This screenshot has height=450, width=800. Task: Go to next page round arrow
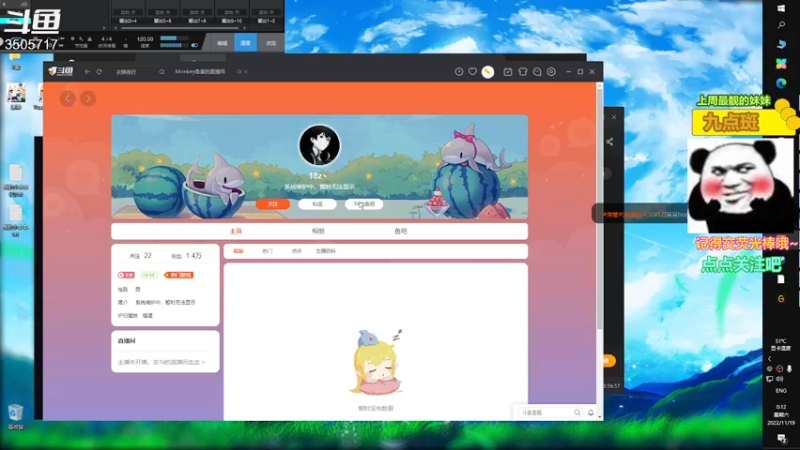(x=88, y=98)
